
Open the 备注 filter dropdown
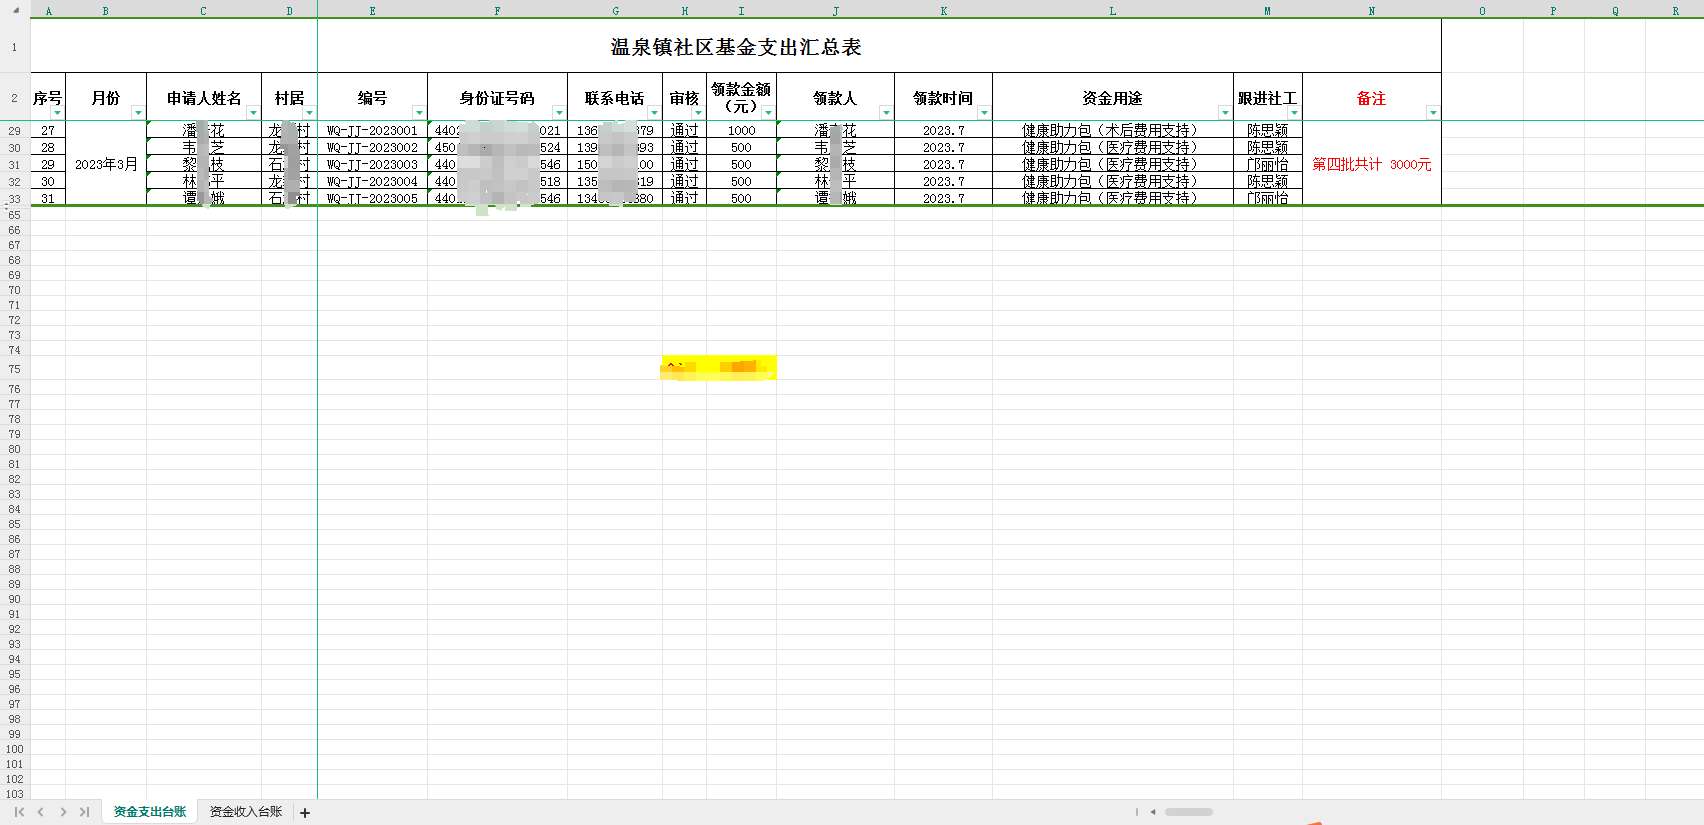[x=1433, y=113]
